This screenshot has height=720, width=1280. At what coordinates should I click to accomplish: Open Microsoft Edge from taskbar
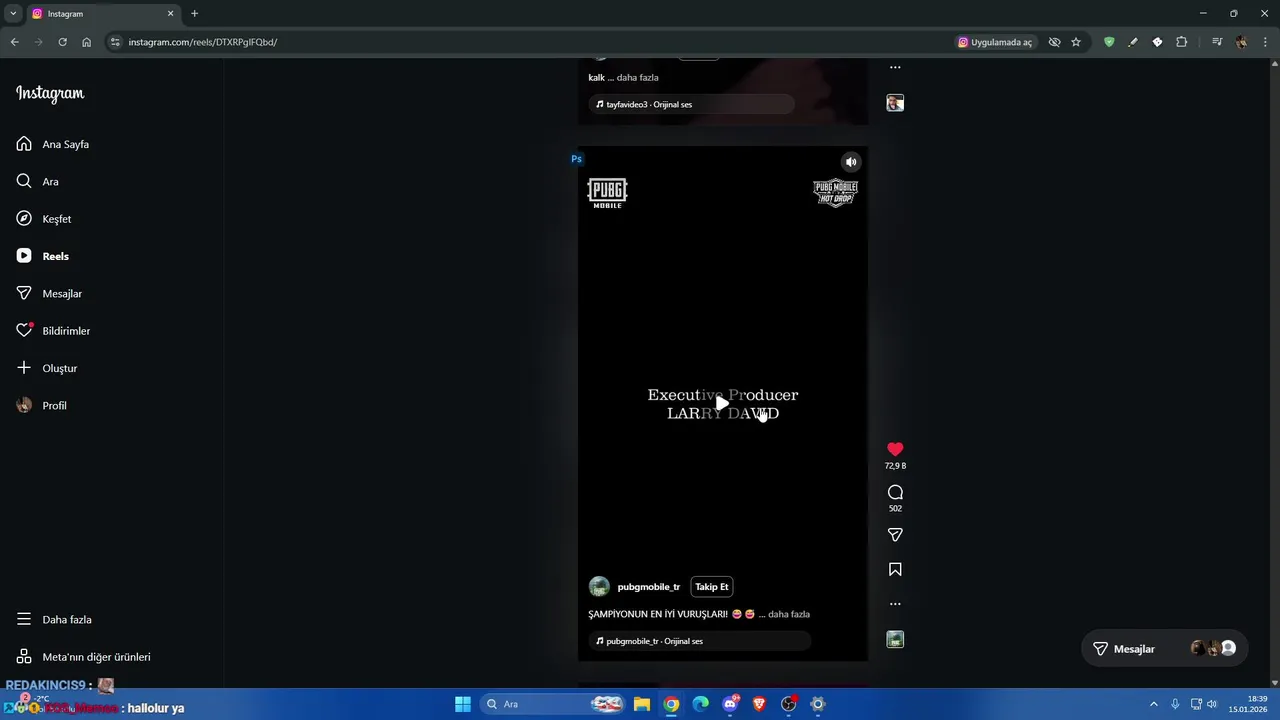point(701,704)
